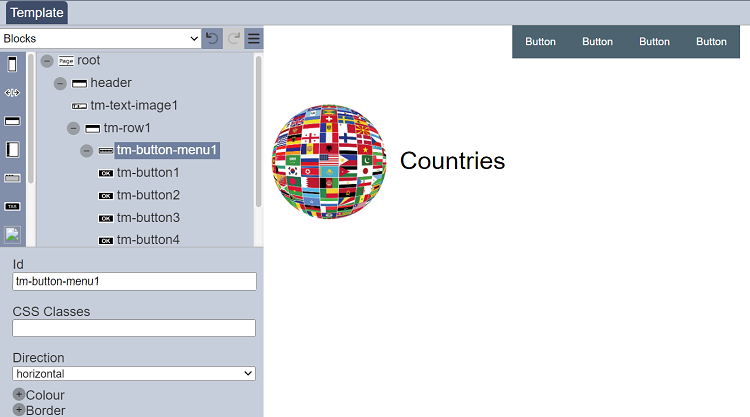The image size is (750, 417).
Task: Select tm-button3 in the tree
Action: 148,218
